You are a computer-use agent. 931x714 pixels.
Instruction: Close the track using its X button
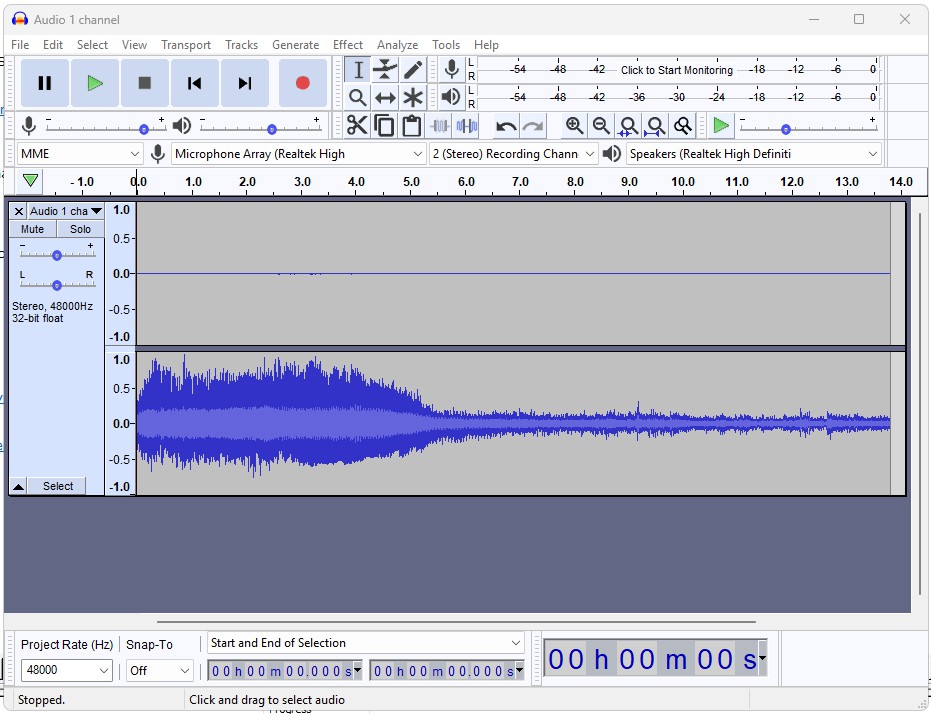(x=18, y=211)
